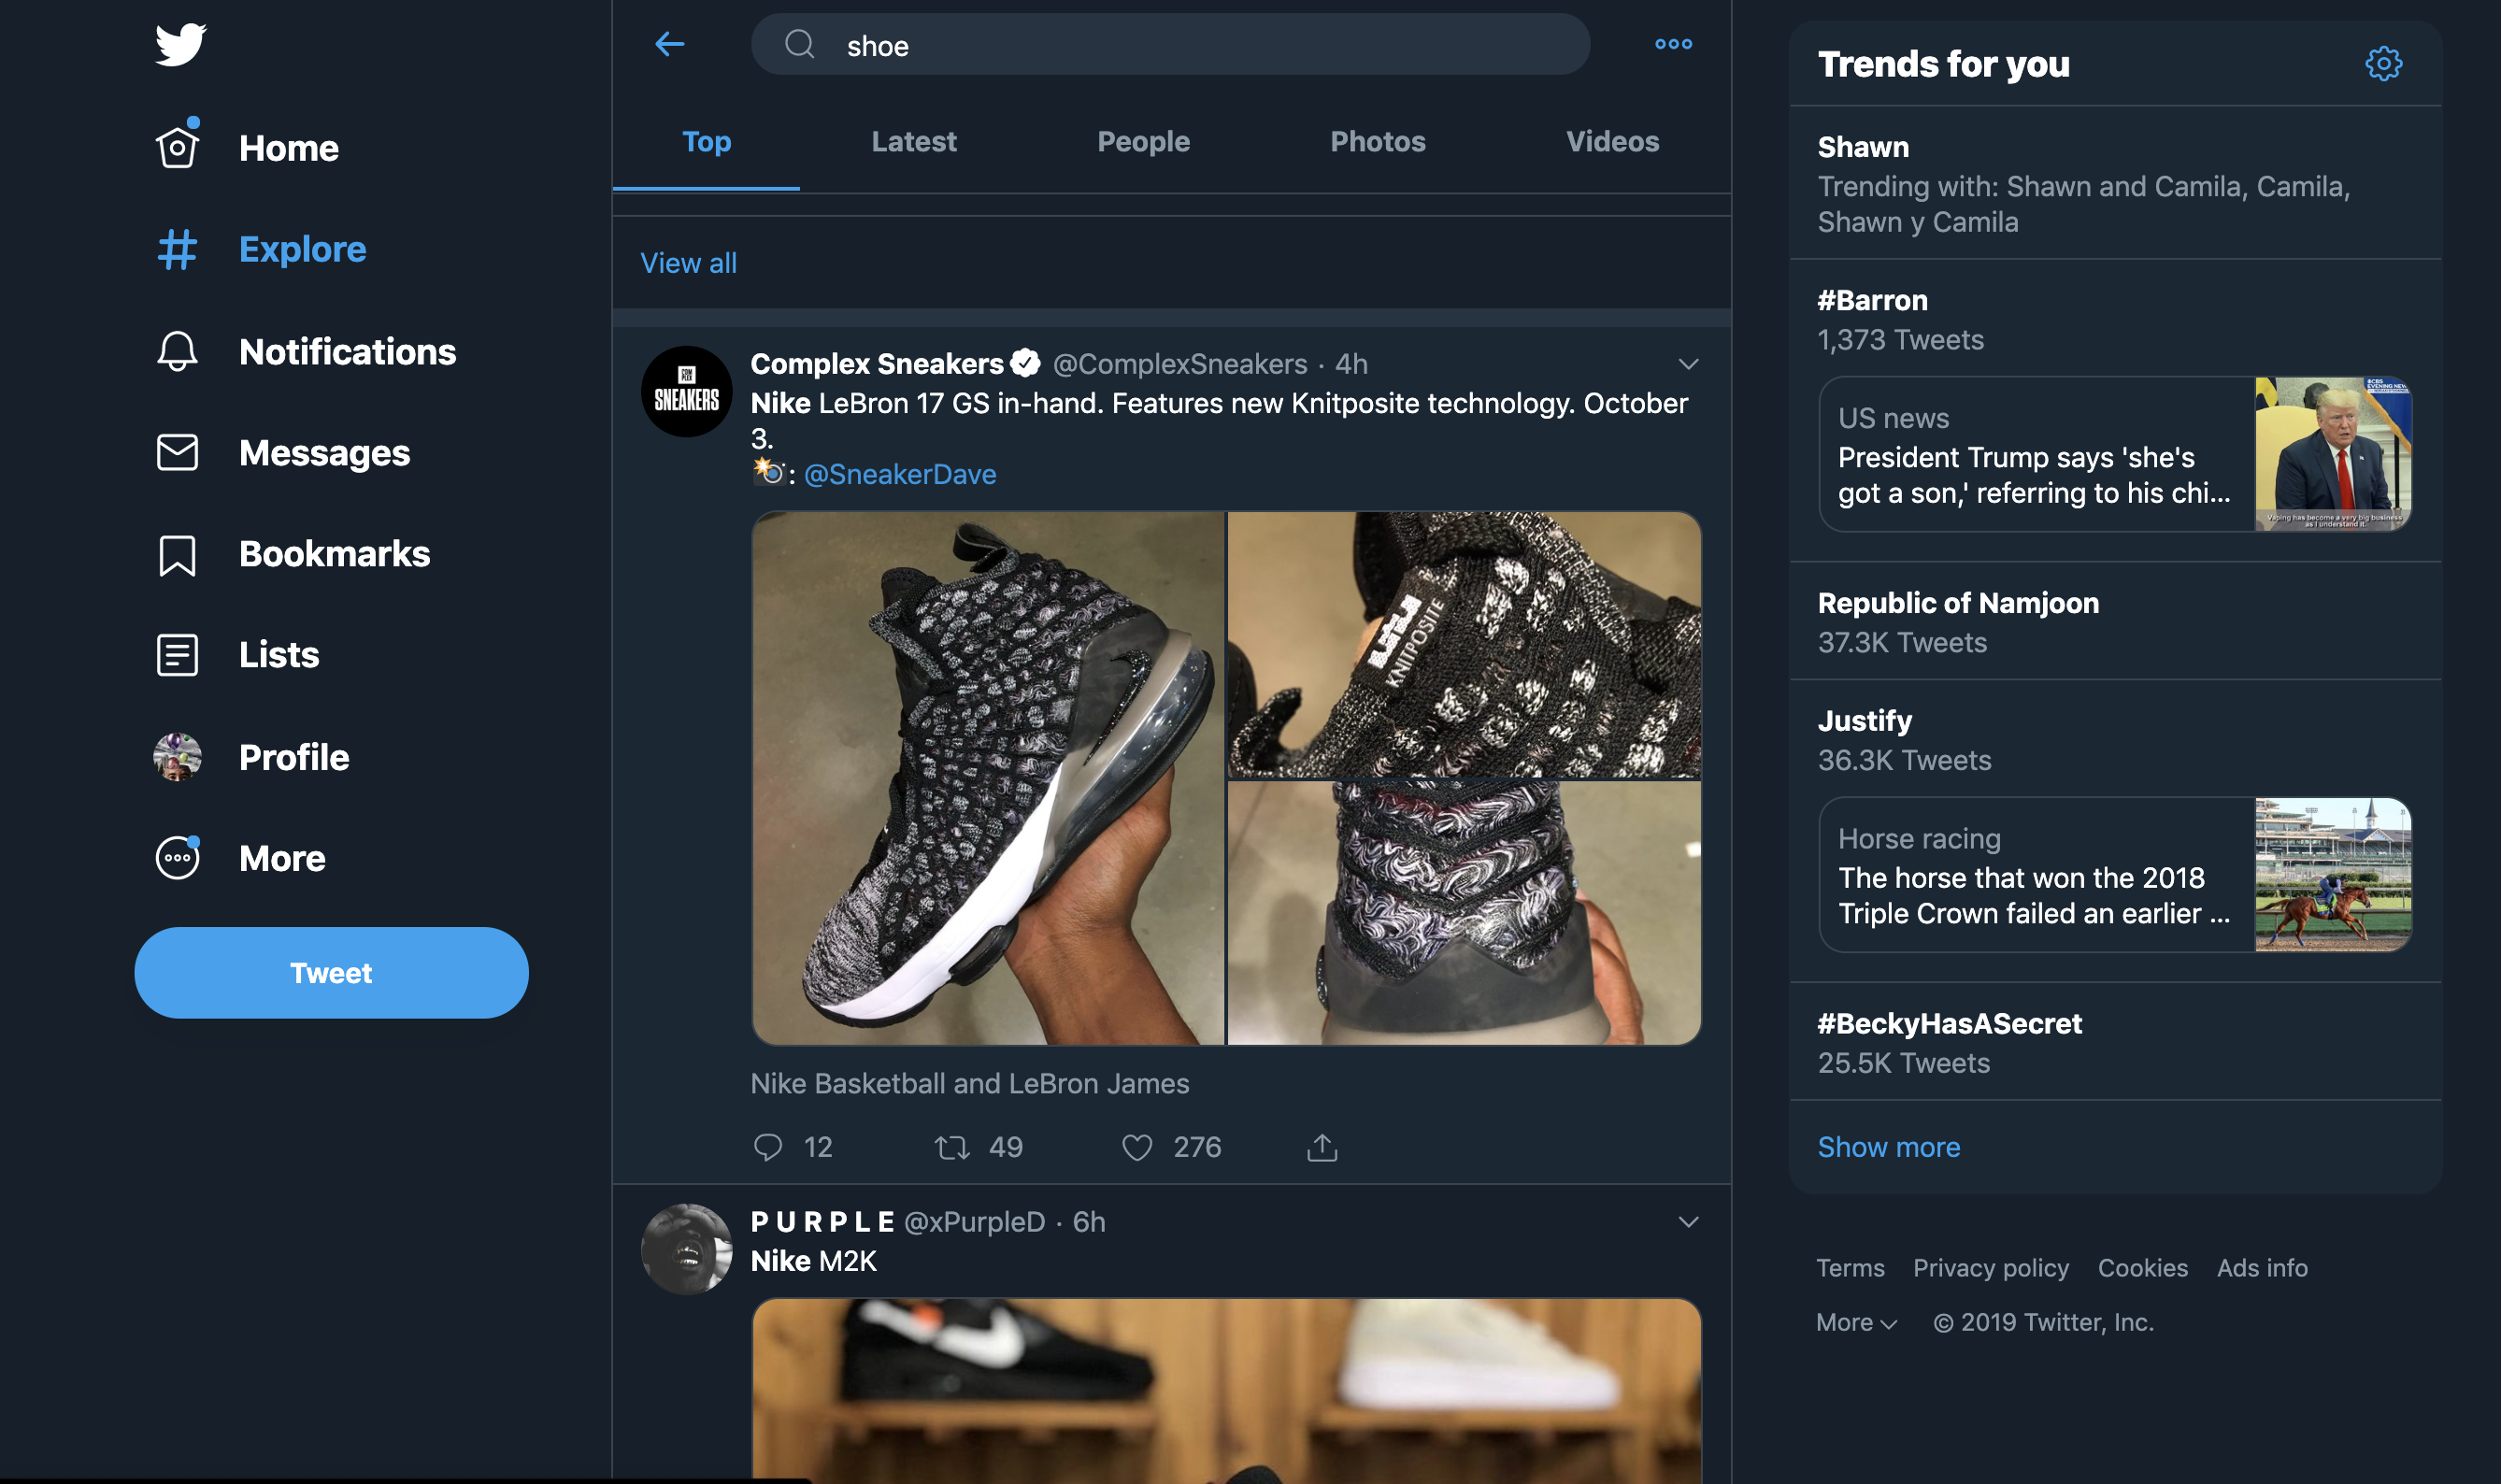This screenshot has height=1484, width=2501.
Task: Open trends settings gear icon
Action: (2383, 64)
